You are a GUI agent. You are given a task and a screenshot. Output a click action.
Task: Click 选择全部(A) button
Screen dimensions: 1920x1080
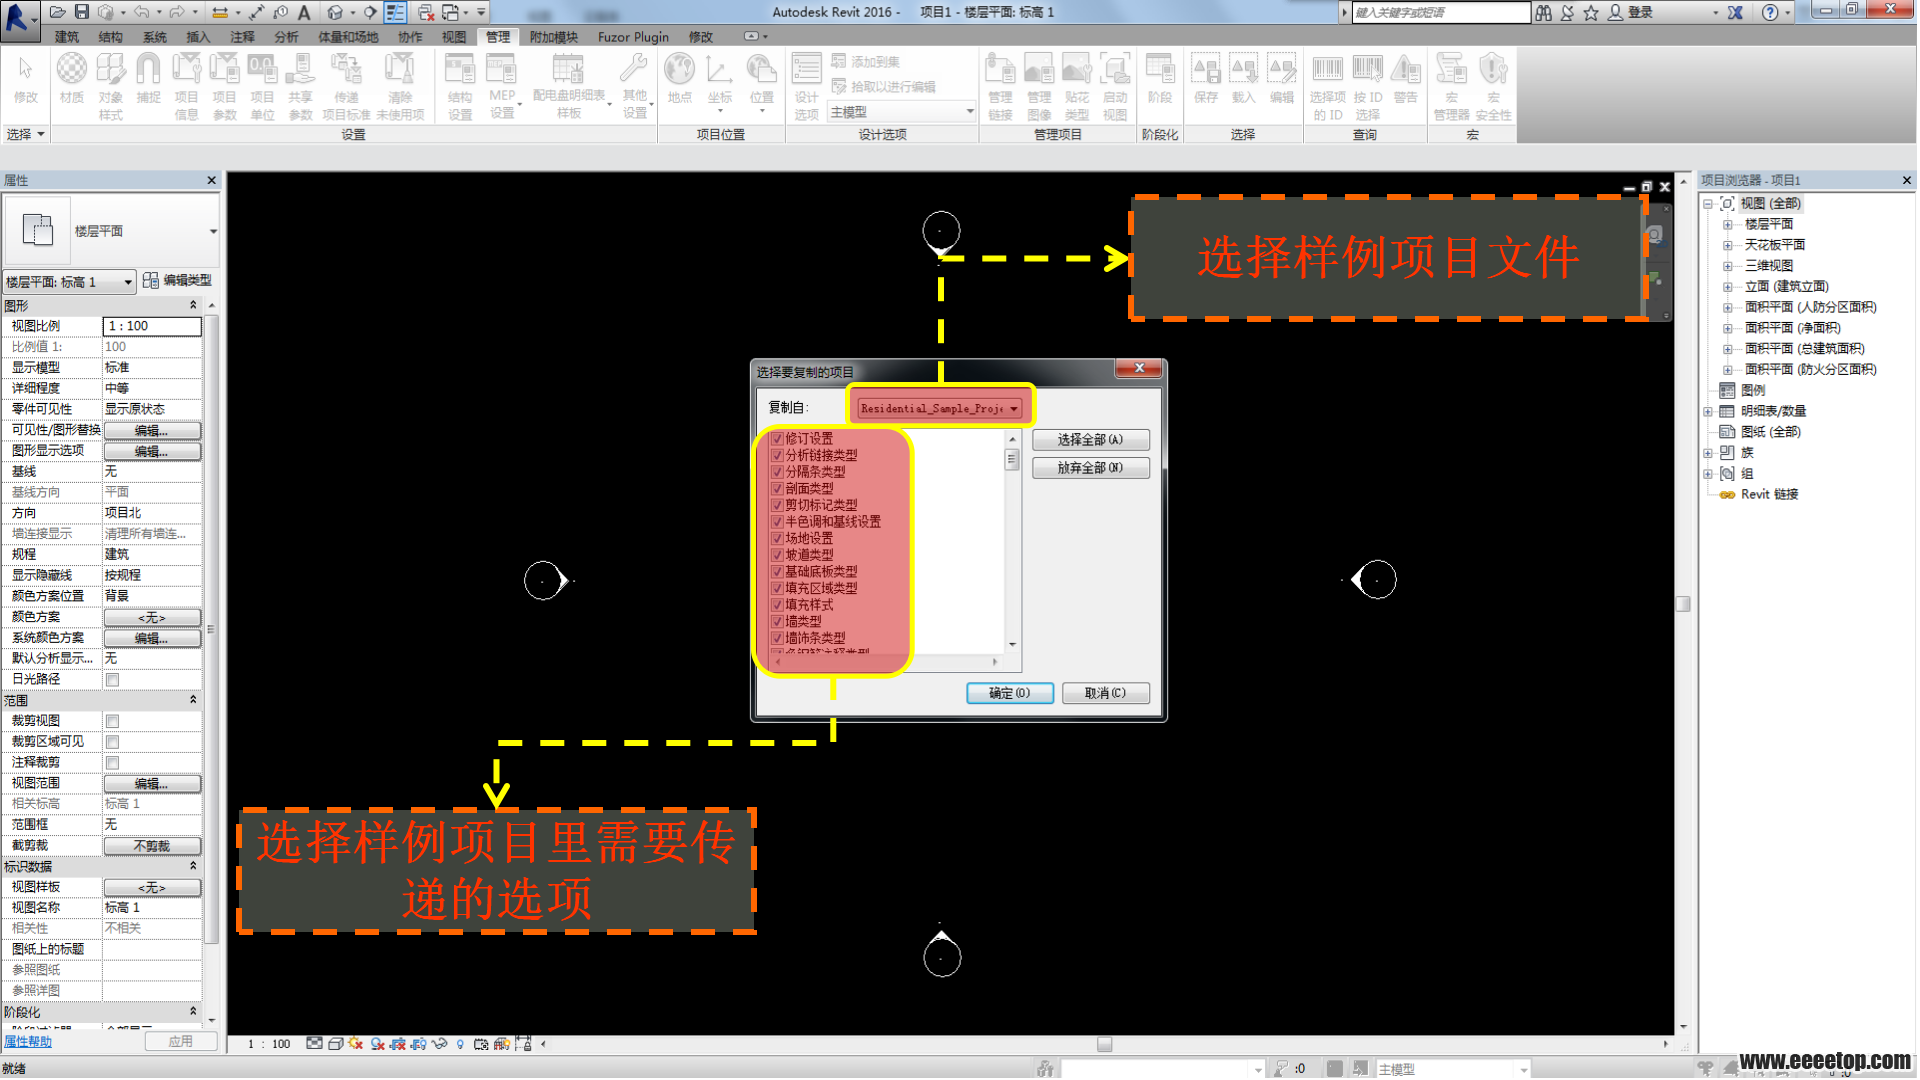tap(1090, 440)
